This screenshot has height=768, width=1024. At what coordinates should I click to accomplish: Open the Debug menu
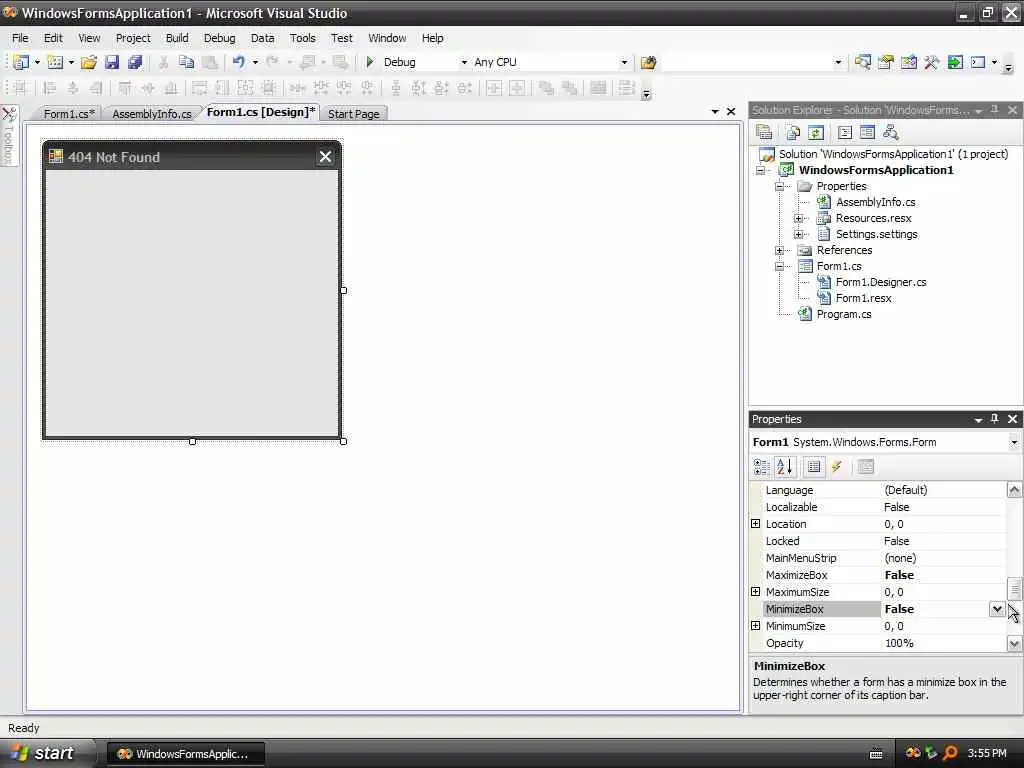click(219, 38)
